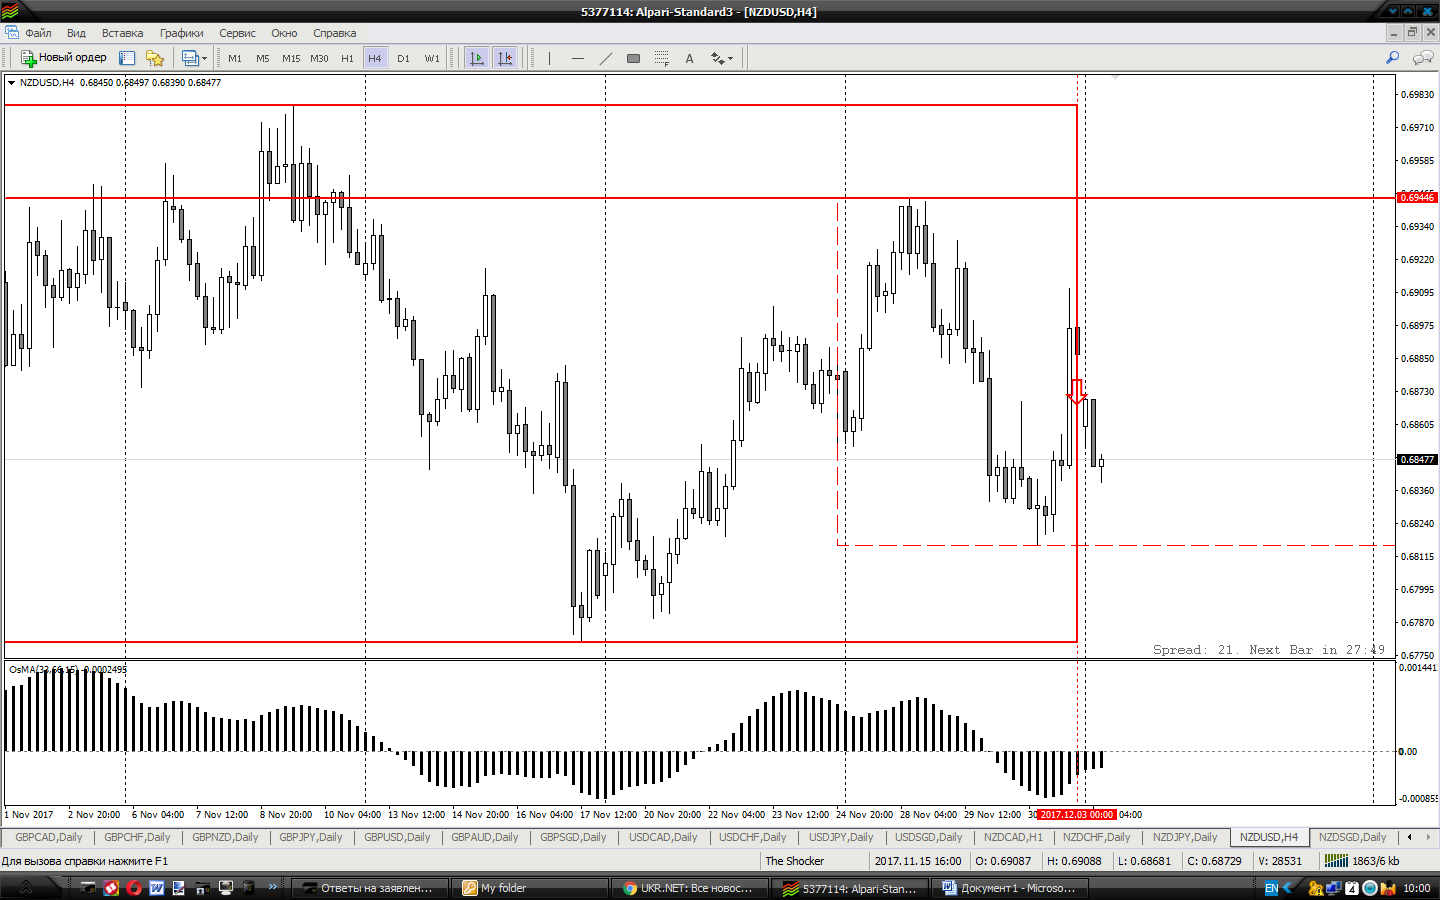Open Word icon in quick launch

point(157,888)
